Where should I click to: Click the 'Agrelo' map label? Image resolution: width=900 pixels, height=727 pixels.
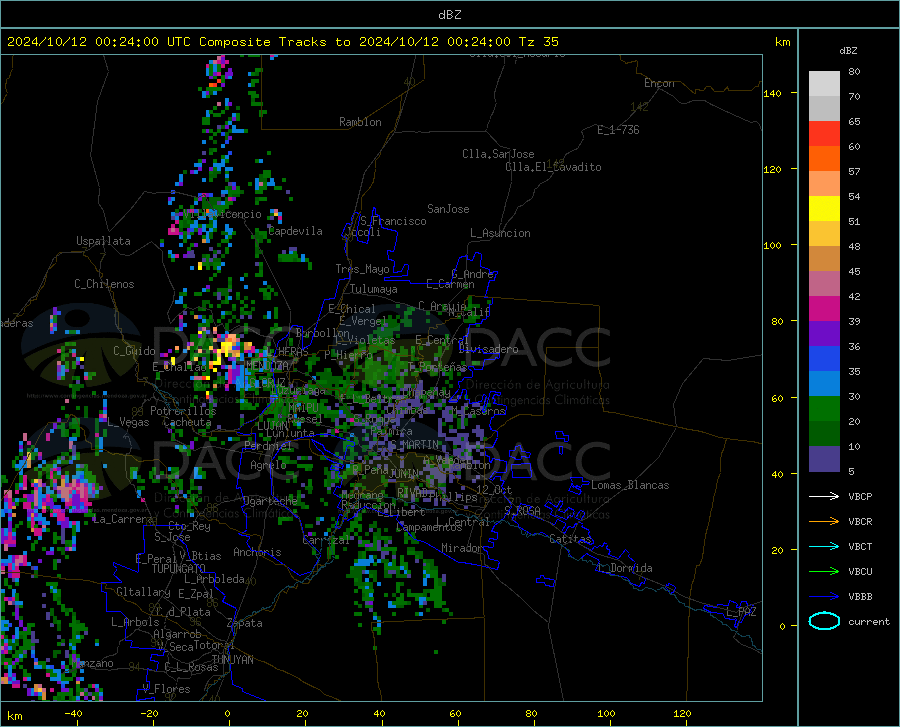coord(268,465)
